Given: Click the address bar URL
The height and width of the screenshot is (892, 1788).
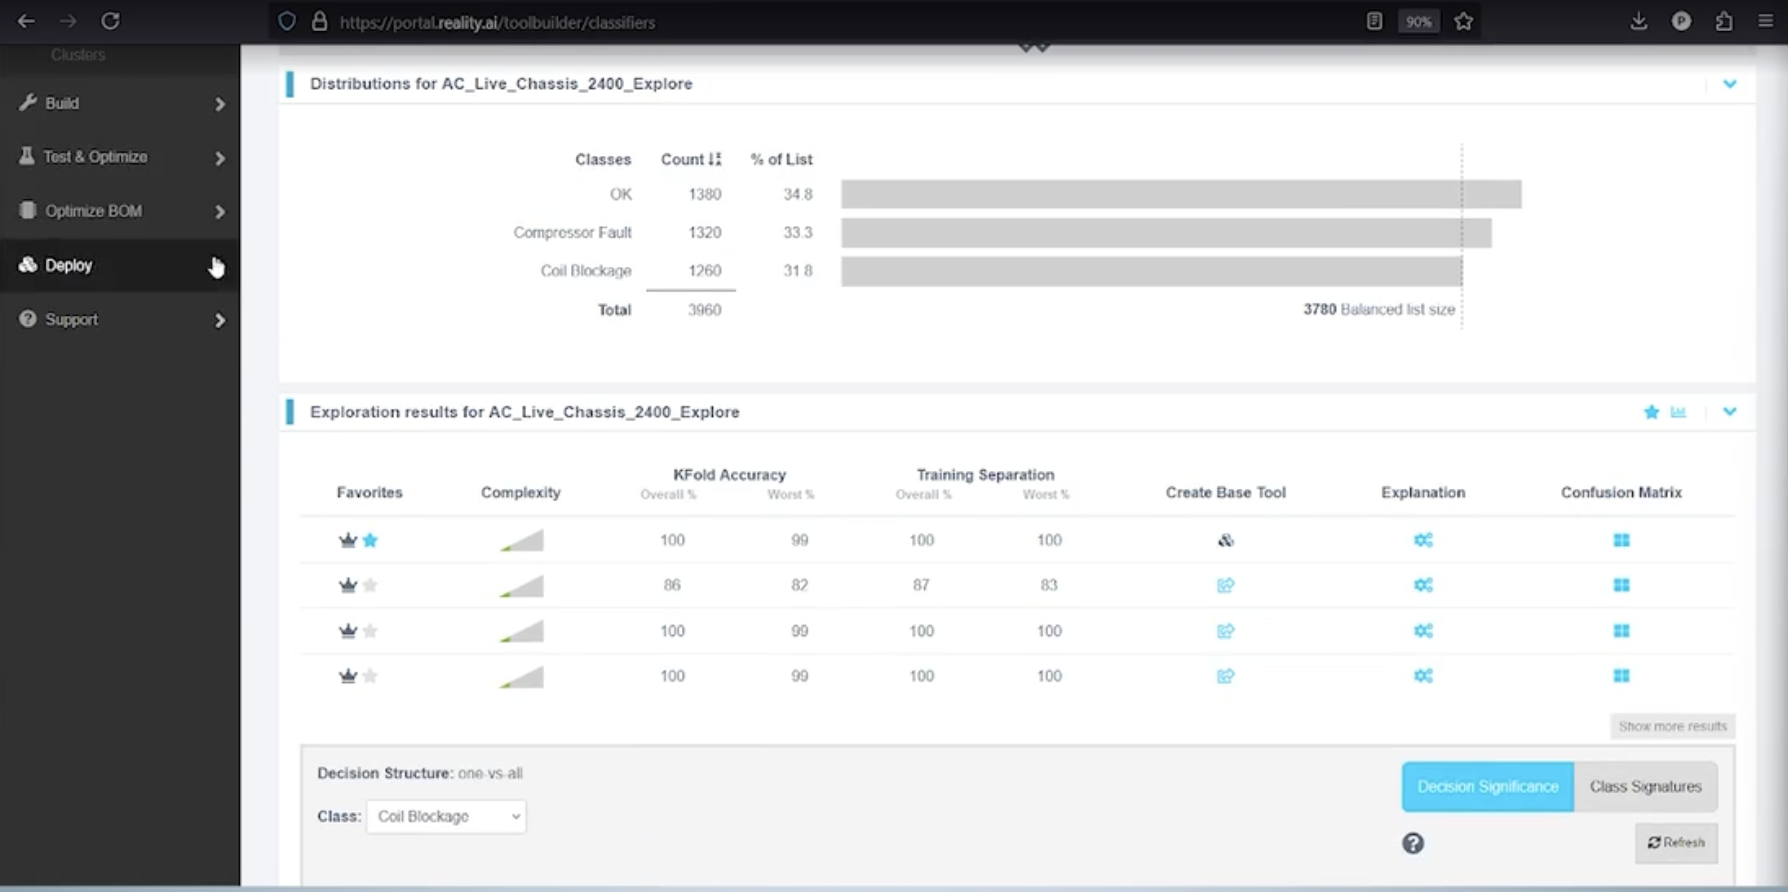Looking at the screenshot, I should click(497, 22).
